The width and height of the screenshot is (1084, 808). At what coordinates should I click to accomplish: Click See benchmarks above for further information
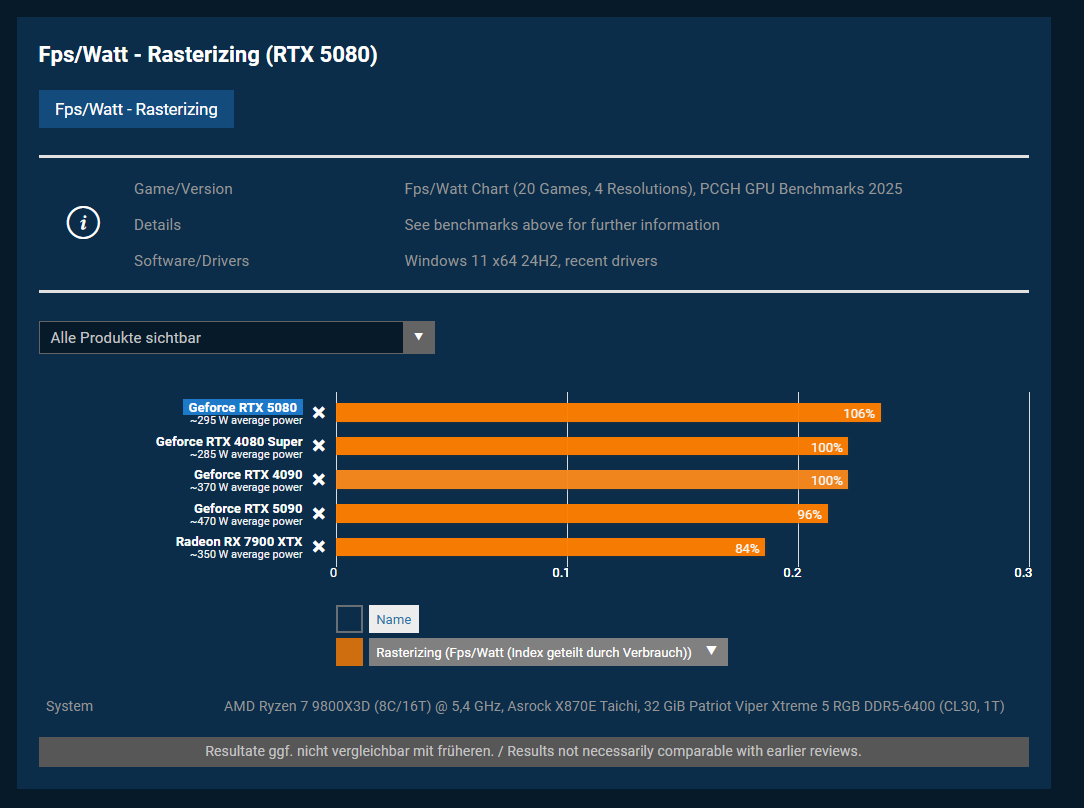[562, 225]
